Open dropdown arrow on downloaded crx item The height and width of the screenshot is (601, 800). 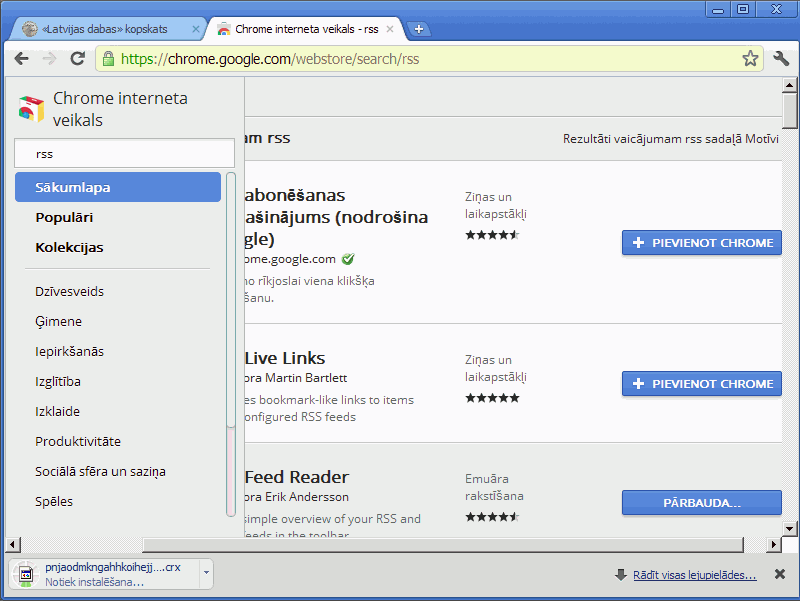(206, 572)
